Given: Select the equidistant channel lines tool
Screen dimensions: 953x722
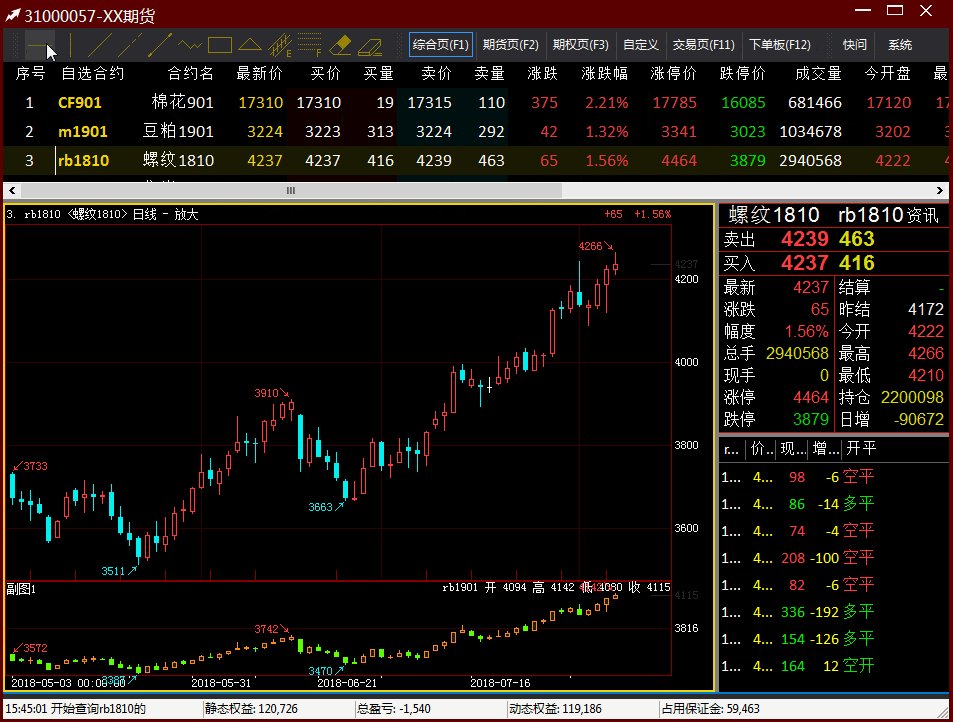Looking at the screenshot, I should pos(281,45).
